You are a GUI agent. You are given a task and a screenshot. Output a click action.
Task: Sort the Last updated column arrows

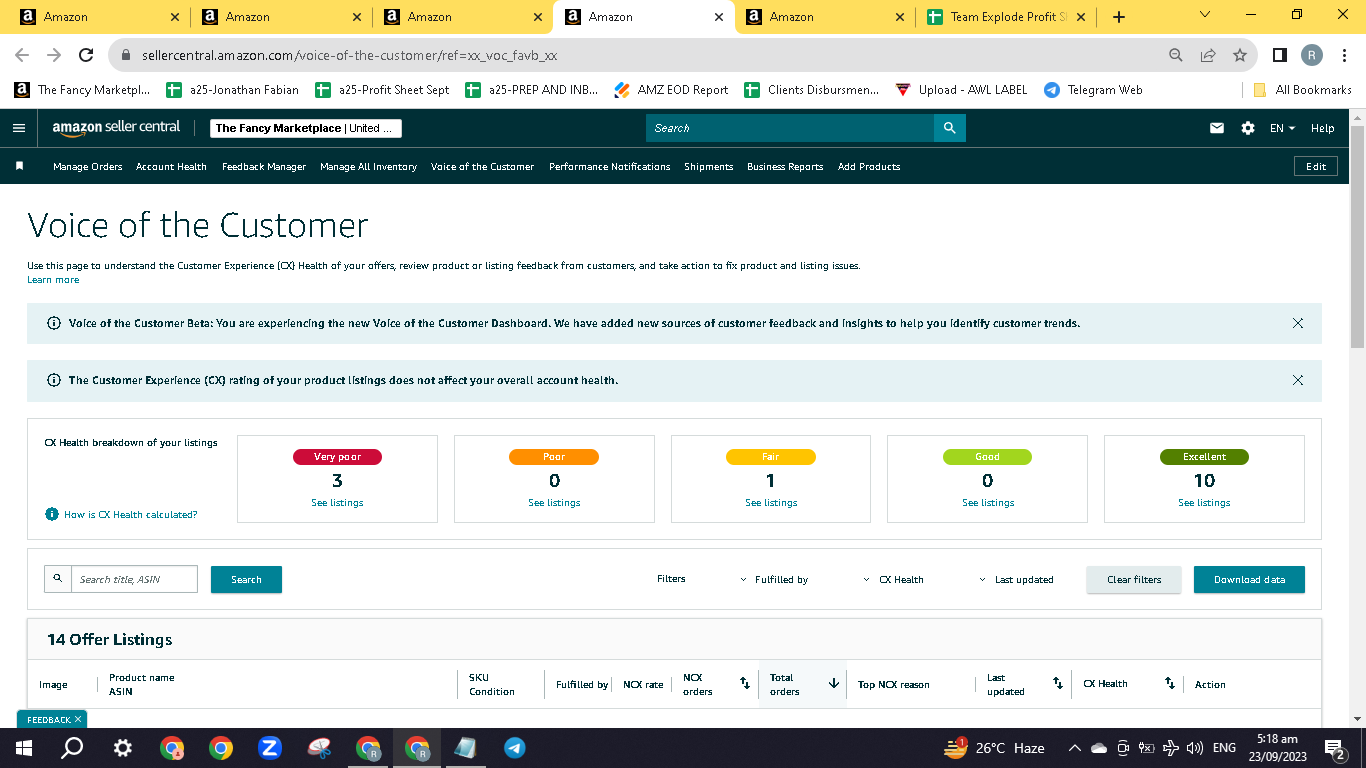point(1058,683)
